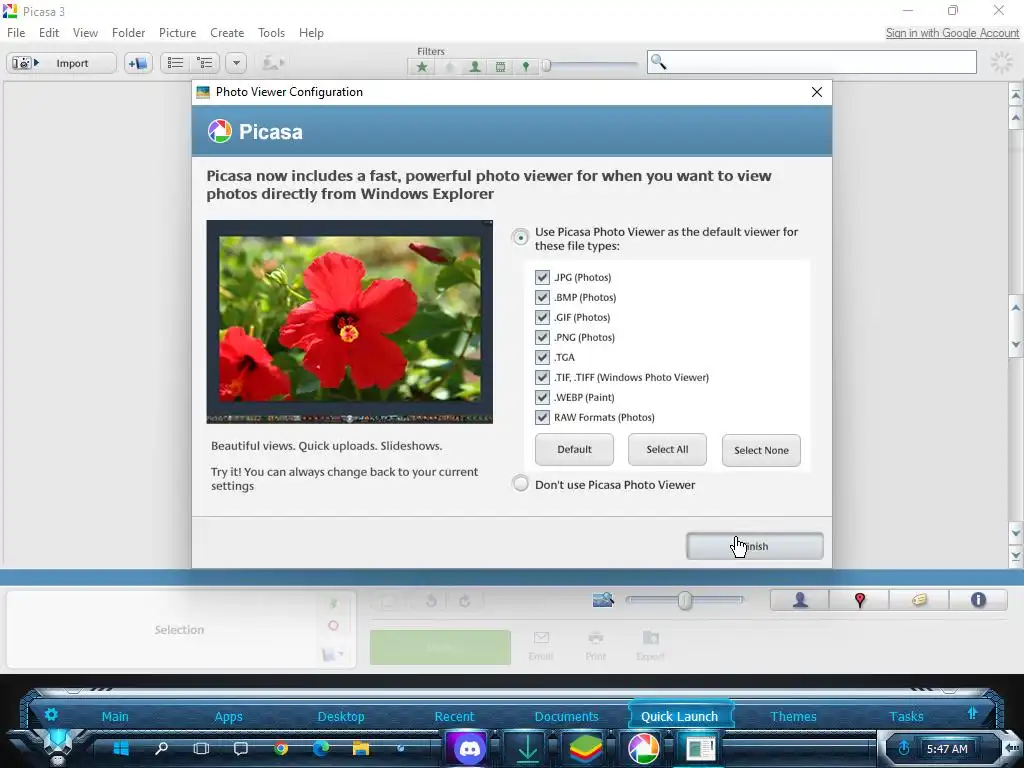Open the Picture menu

(178, 33)
